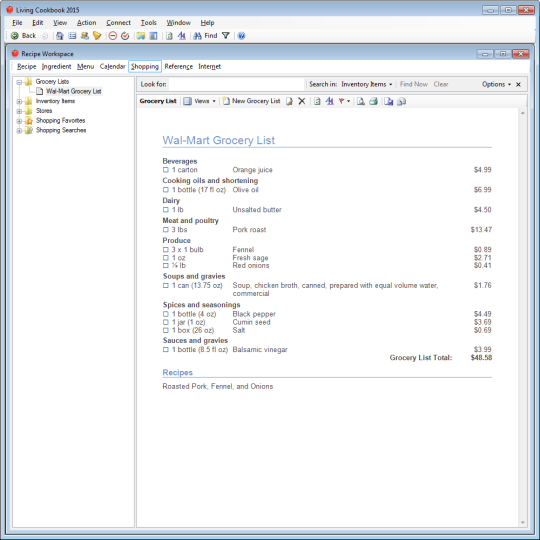540x540 pixels.
Task: Switch to the Reference tab
Action: 178,66
